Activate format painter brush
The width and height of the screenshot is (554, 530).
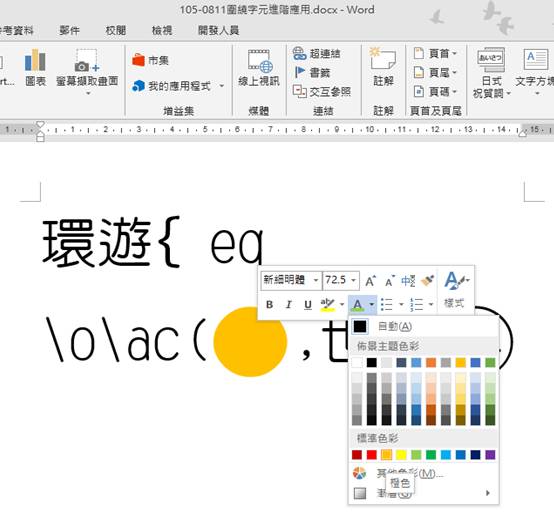coord(428,281)
